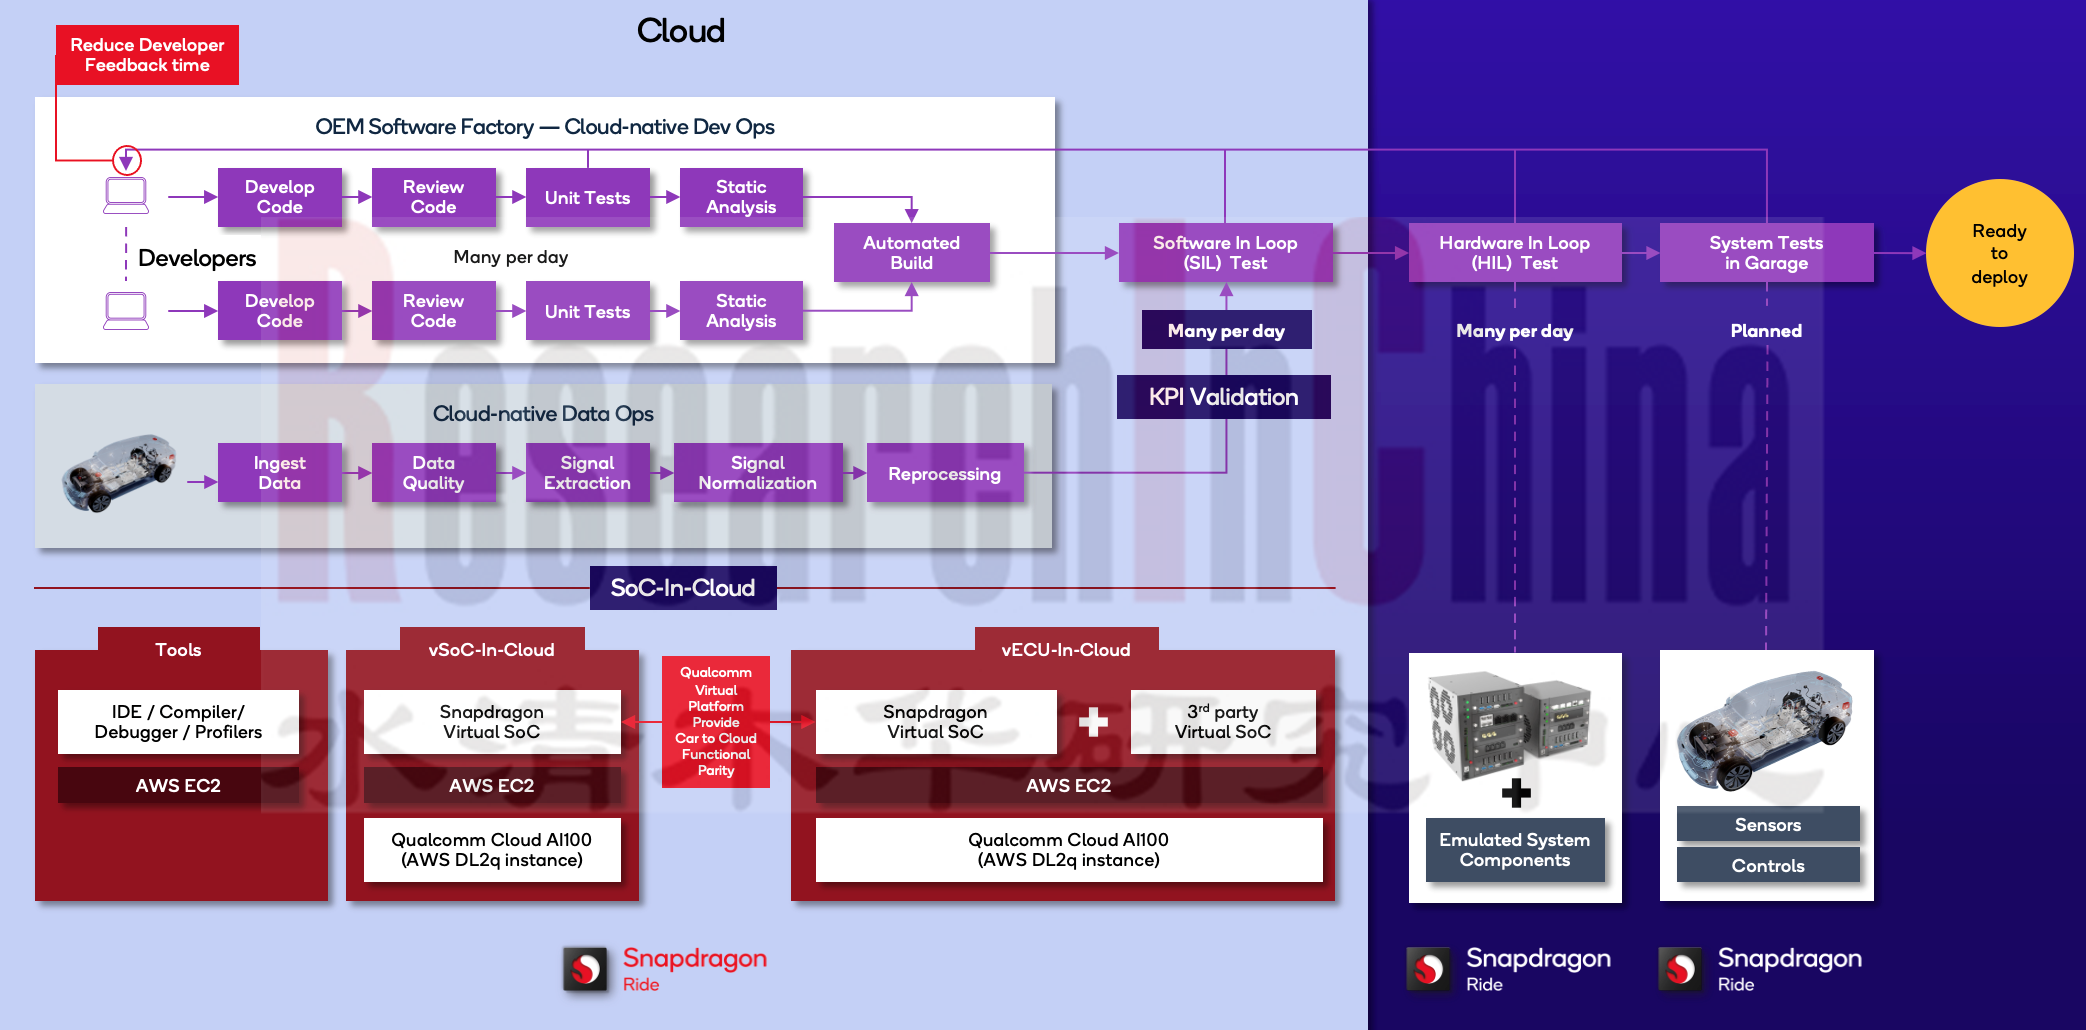Click the Many per day box under SIL

click(x=1227, y=330)
